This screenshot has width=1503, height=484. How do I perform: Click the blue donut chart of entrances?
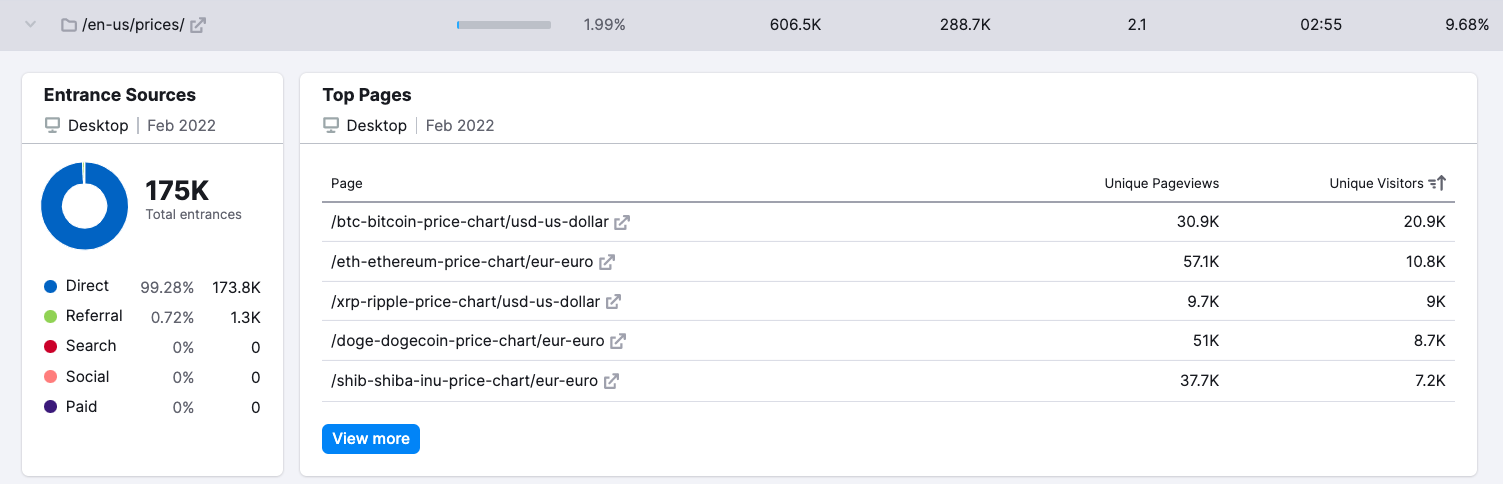click(x=84, y=205)
